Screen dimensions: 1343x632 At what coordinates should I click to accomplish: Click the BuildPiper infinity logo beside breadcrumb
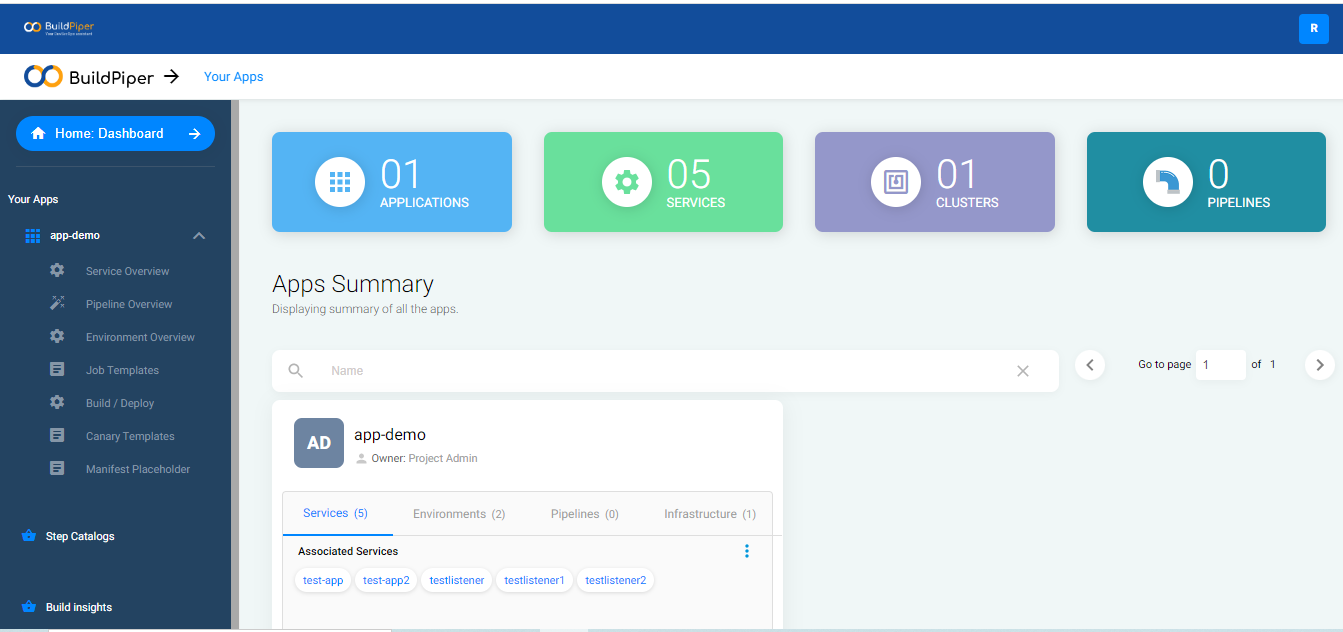43,76
